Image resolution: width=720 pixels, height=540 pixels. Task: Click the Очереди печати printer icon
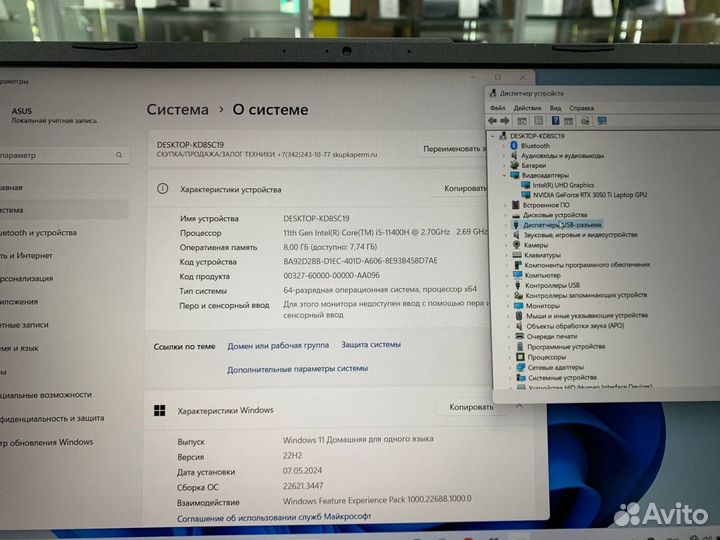point(520,336)
